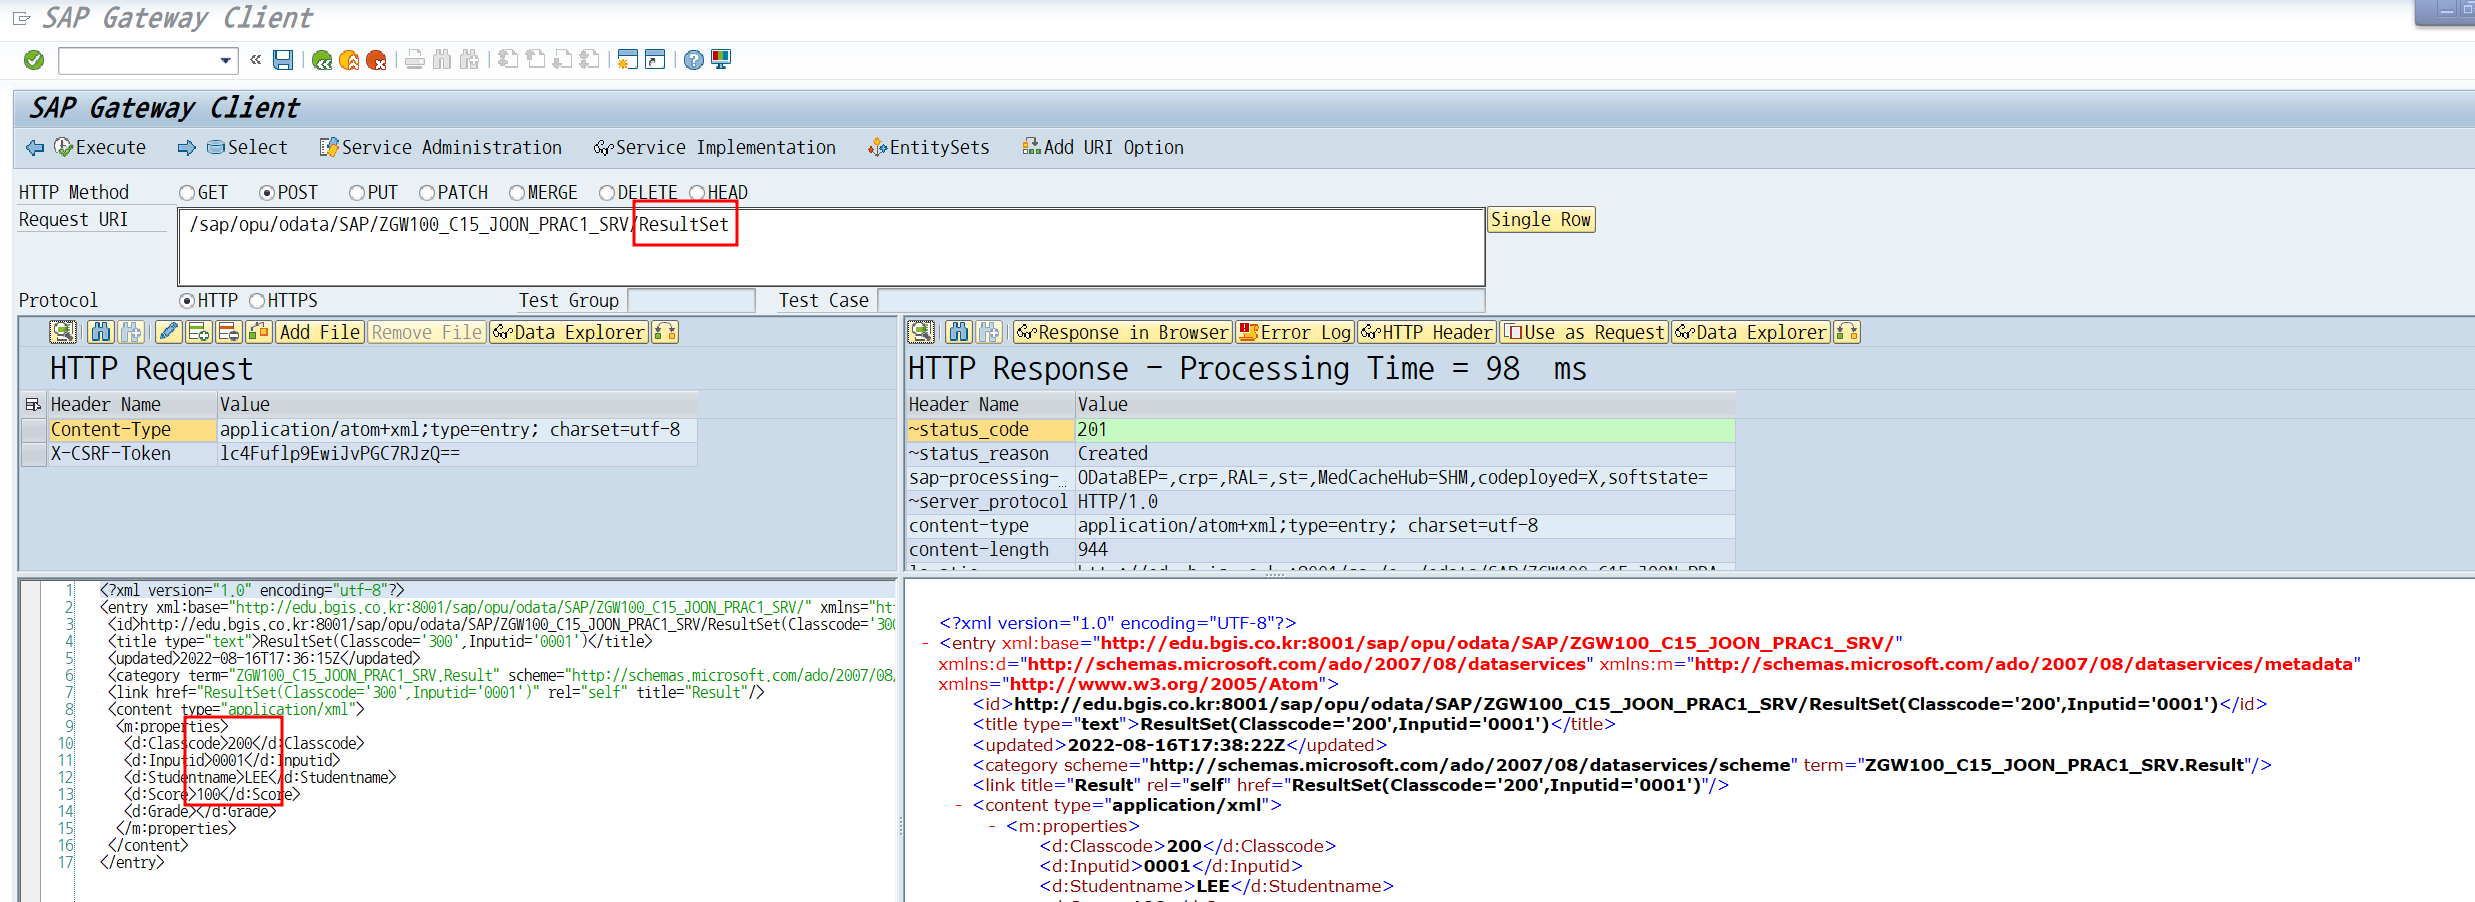Viewport: 2475px width, 902px height.
Task: Select the HEAD HTTP method
Action: coord(697,193)
